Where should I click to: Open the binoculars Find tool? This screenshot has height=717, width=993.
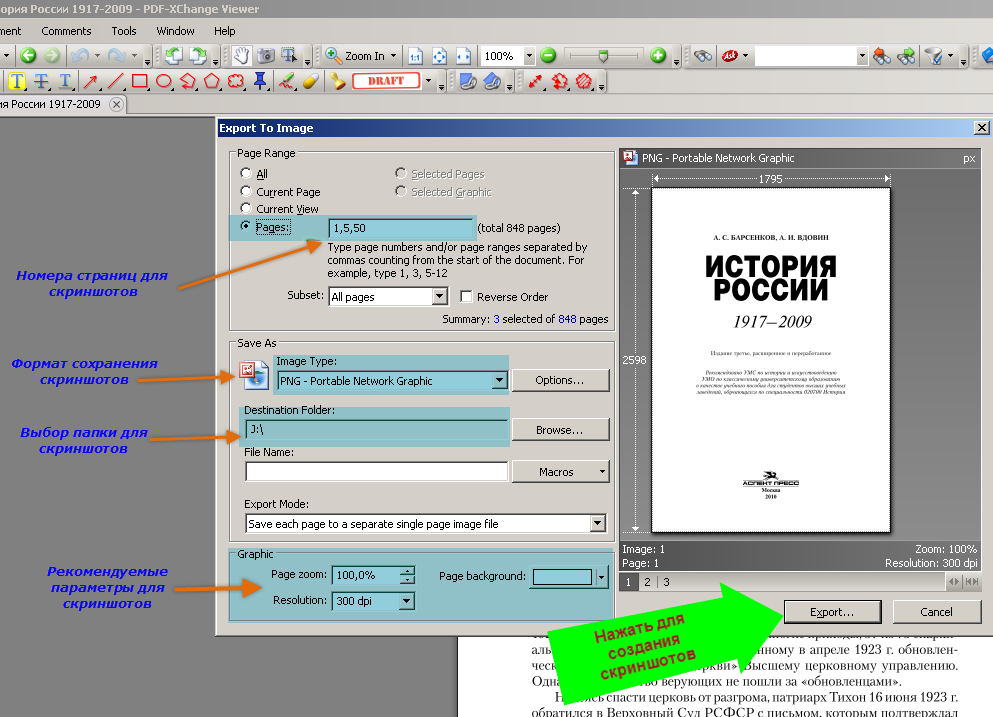702,56
